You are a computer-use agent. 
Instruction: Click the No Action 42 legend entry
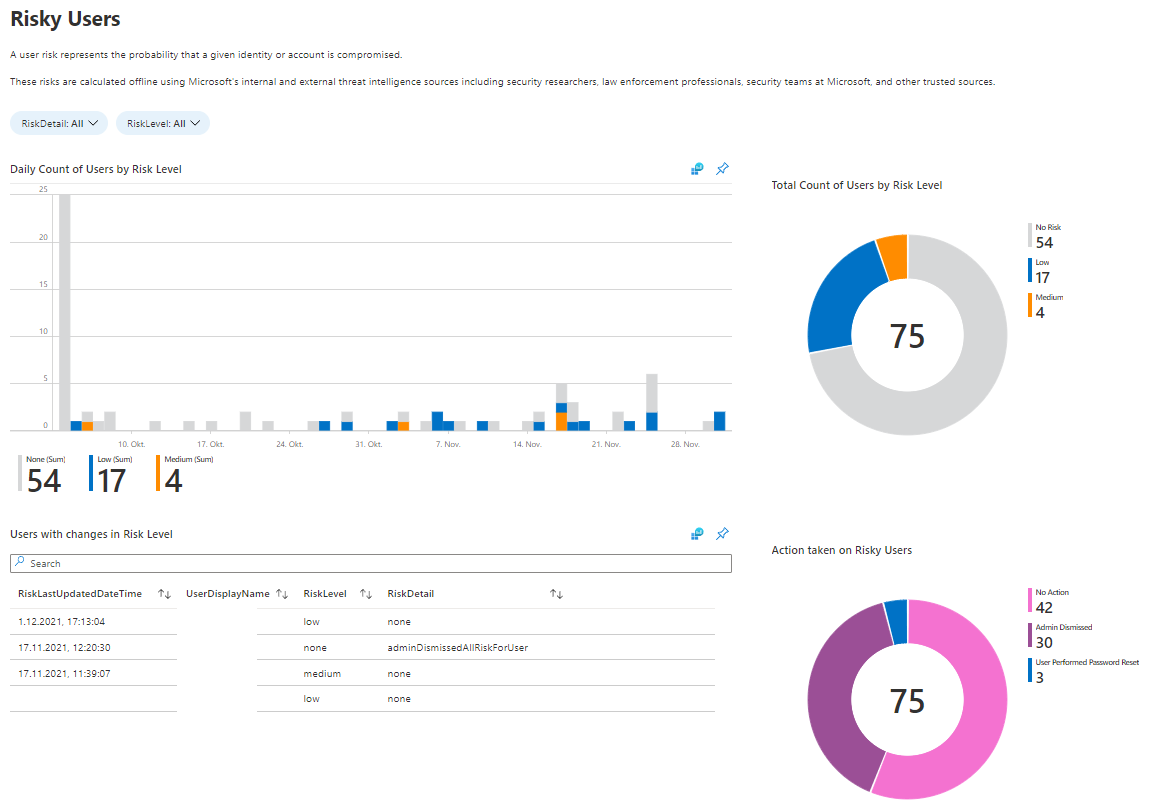pos(1049,601)
